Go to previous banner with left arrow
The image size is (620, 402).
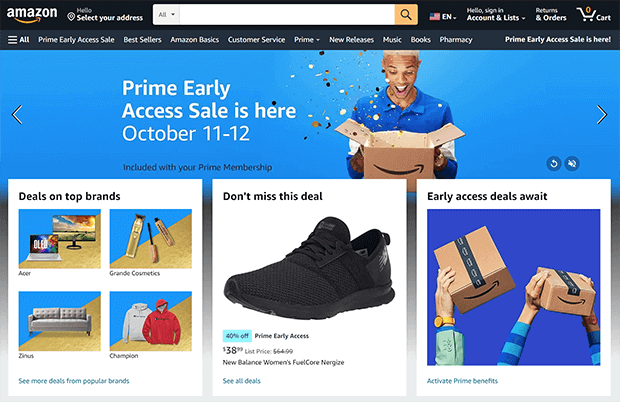point(17,115)
